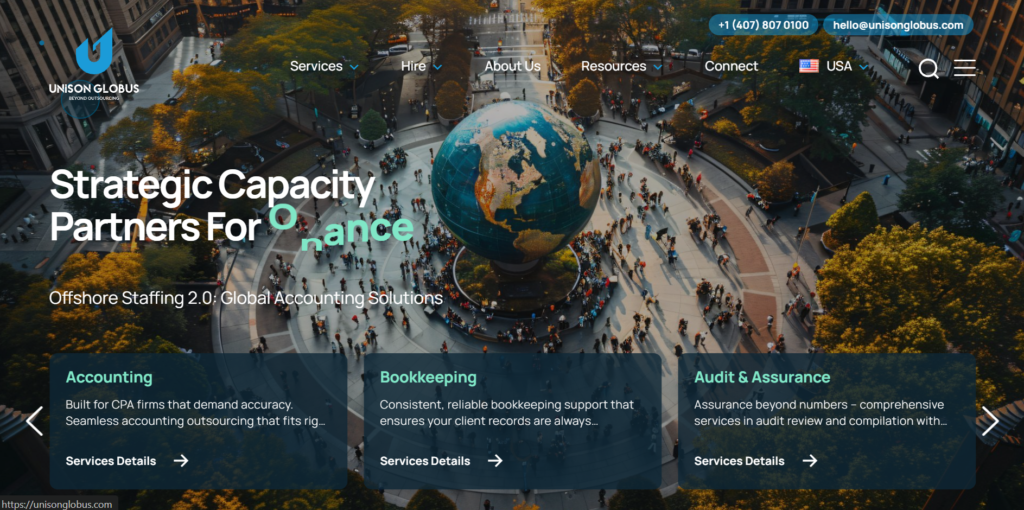Click the USA flag icon
The image size is (1024, 510).
[808, 66]
